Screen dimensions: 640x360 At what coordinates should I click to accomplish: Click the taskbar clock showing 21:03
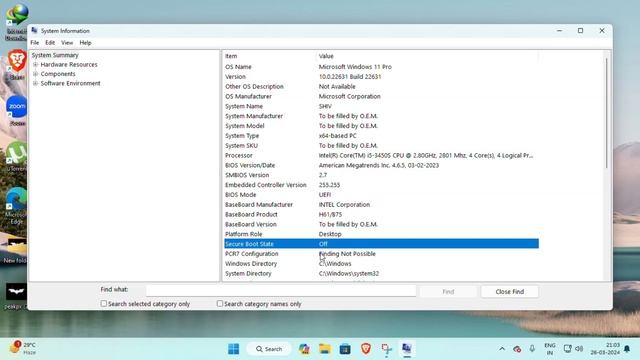coord(604,349)
